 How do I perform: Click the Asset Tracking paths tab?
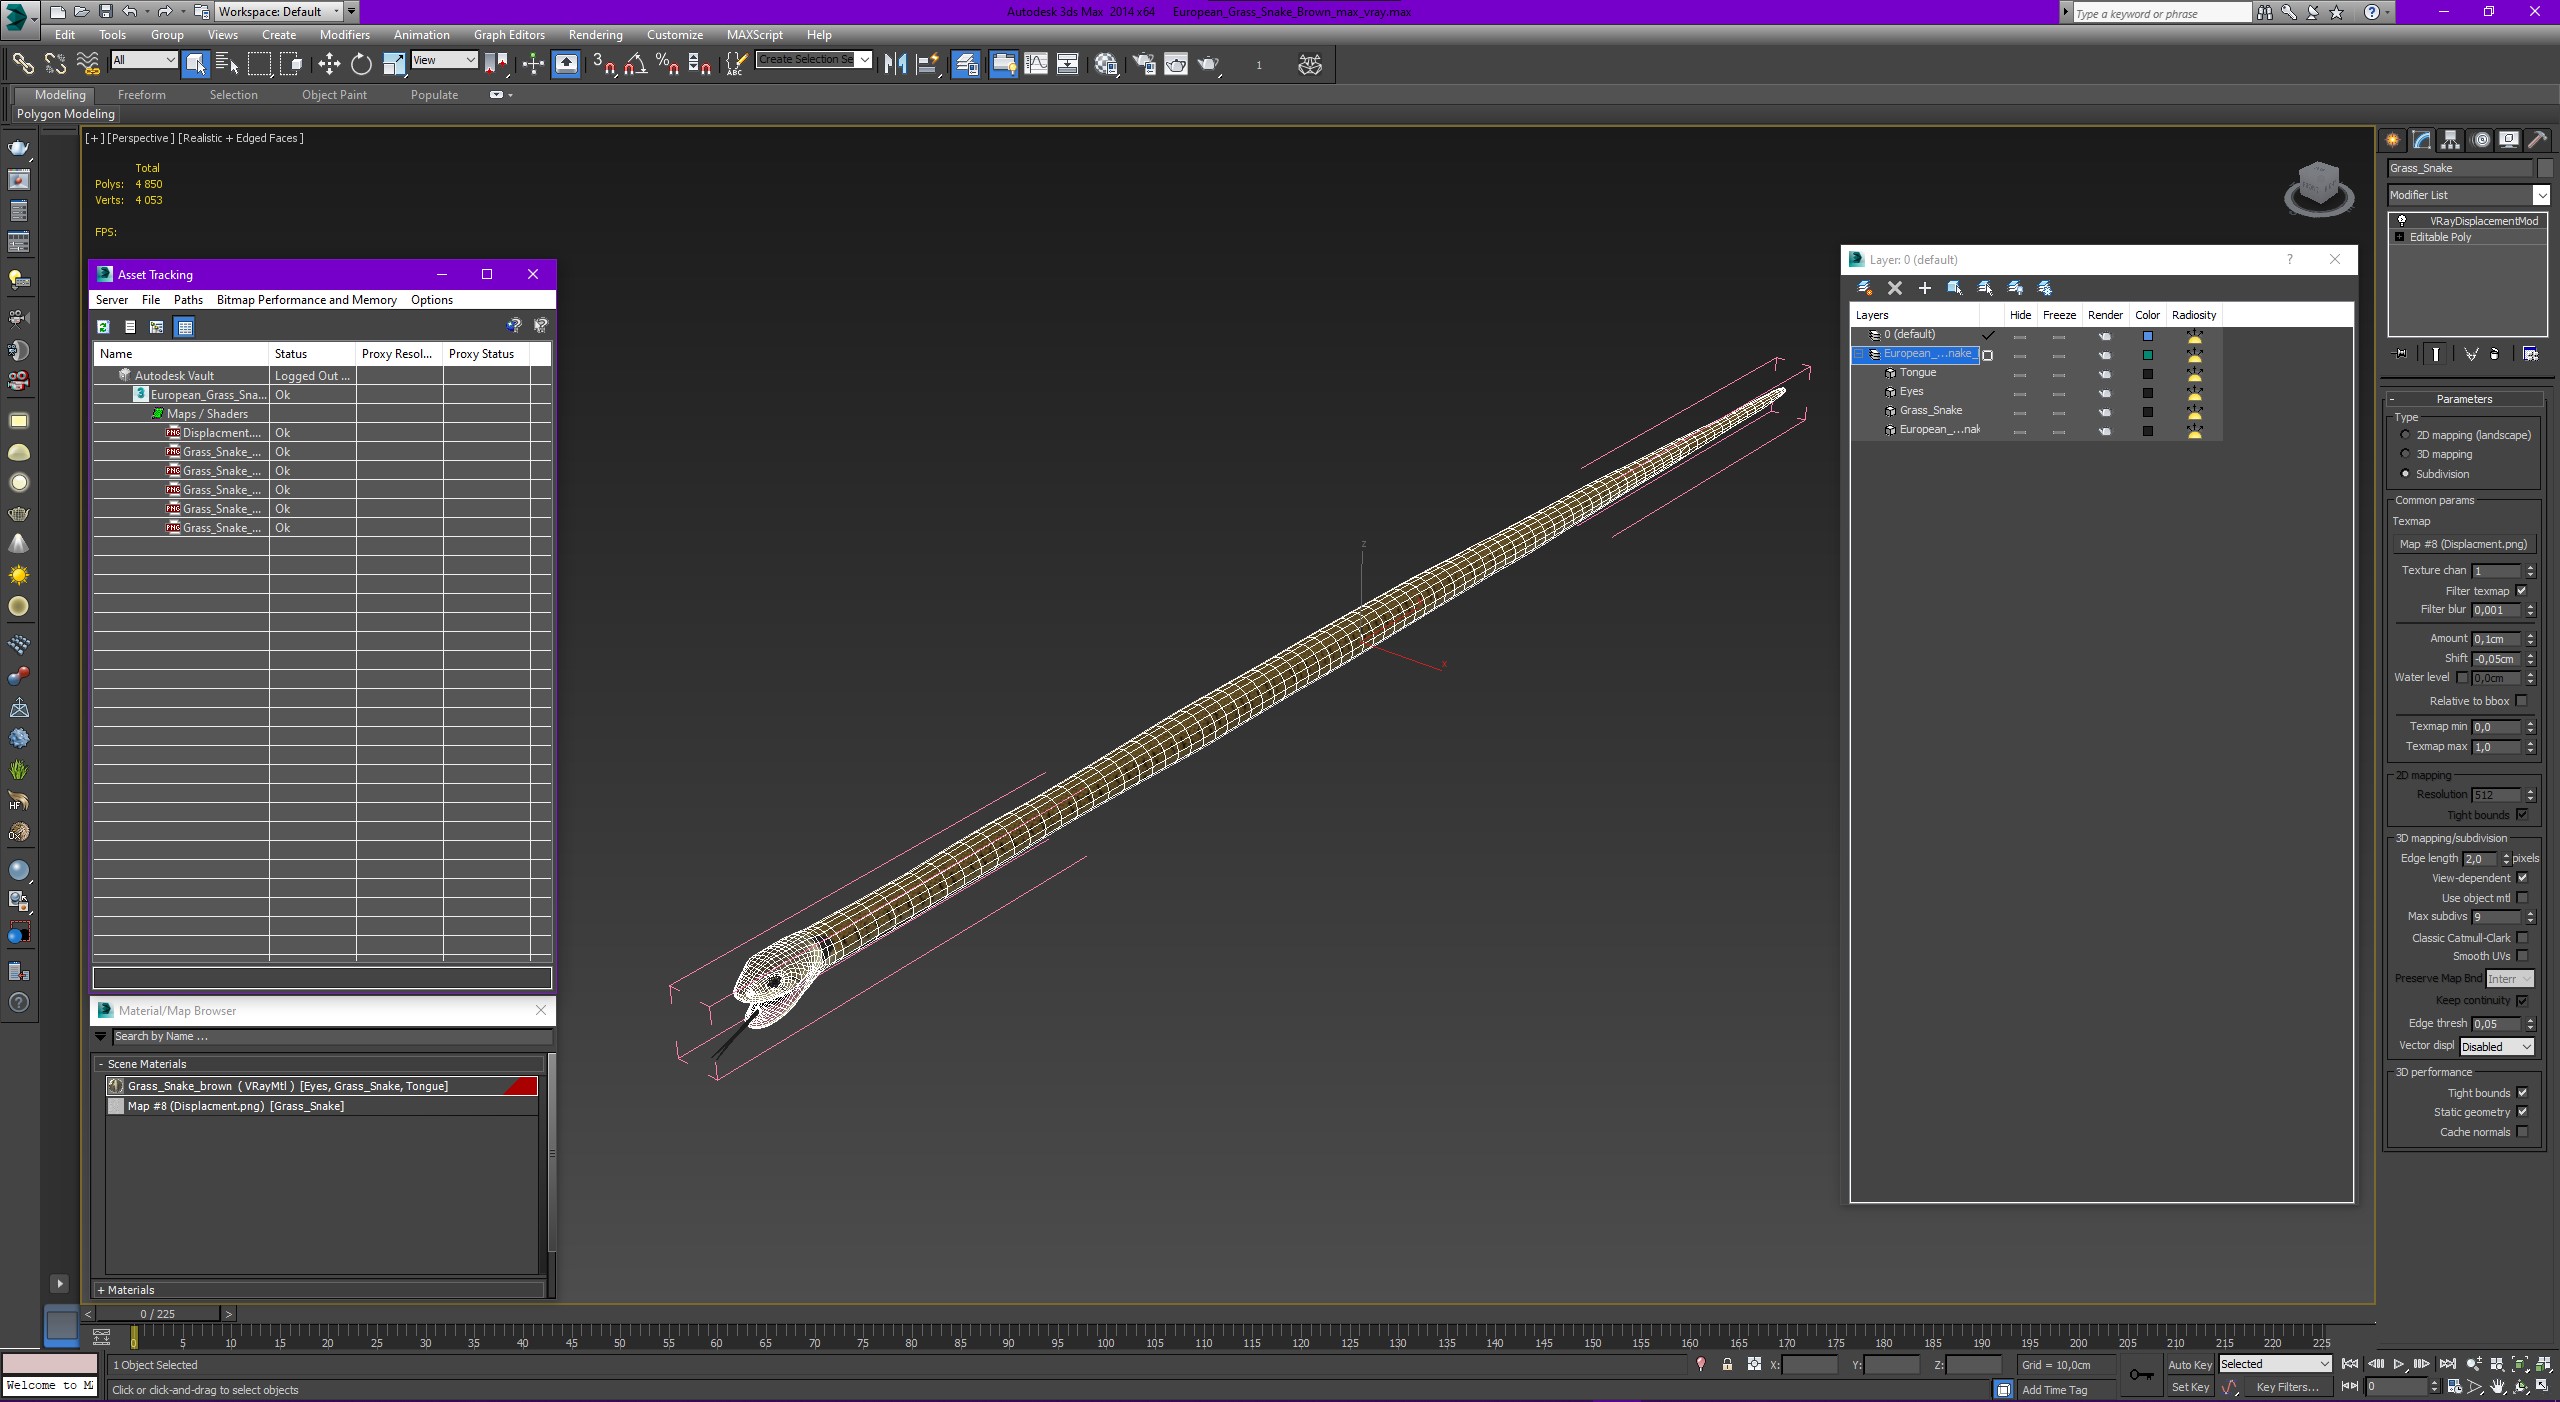(188, 300)
